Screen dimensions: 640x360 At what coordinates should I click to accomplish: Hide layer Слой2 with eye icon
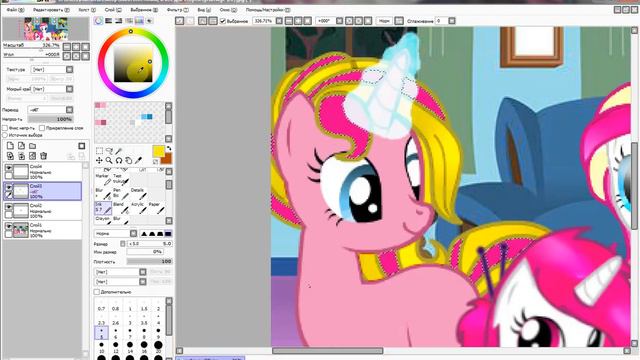[x=9, y=207]
